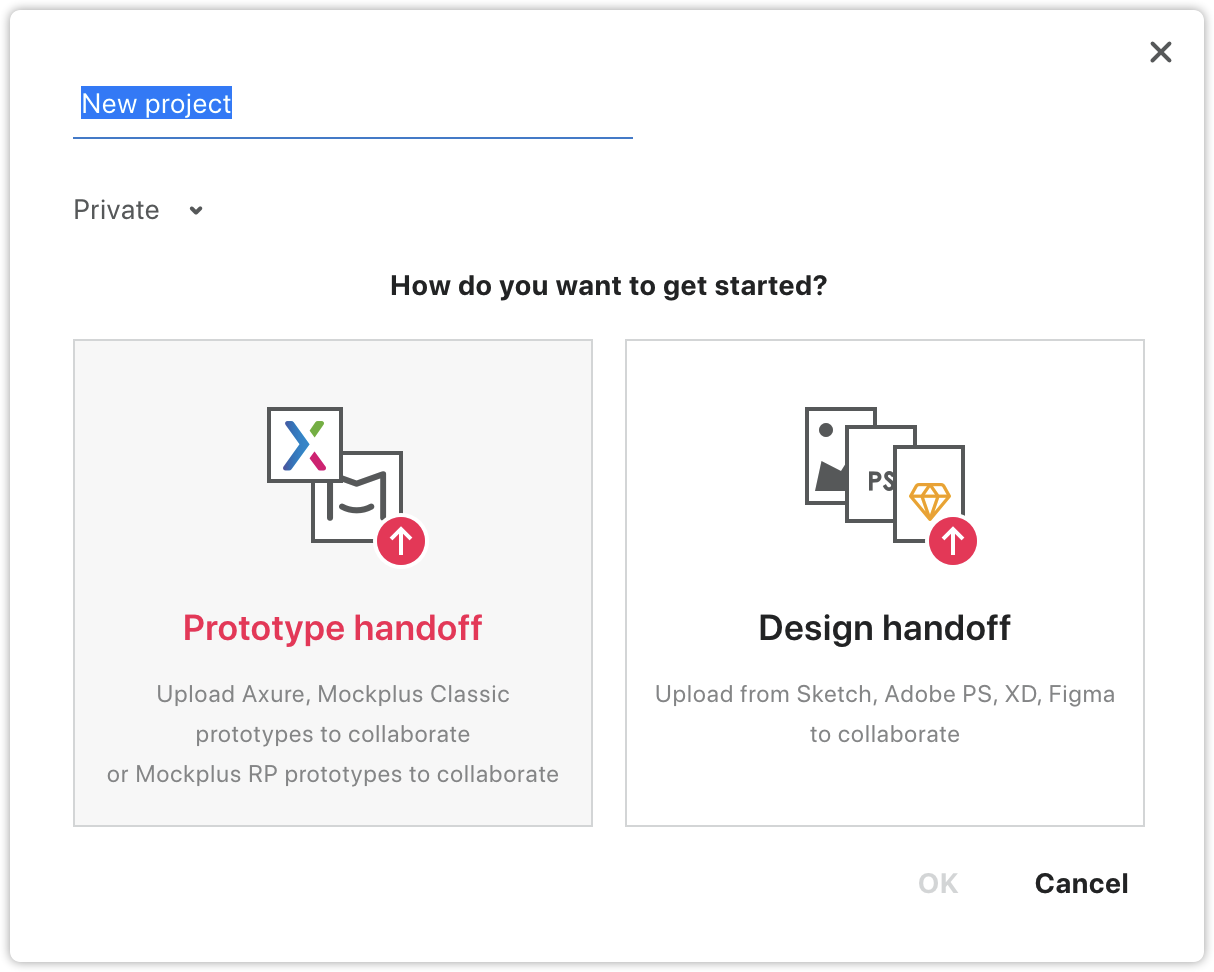Open the Private privacy dropdown label
The image size is (1214, 972).
point(117,210)
